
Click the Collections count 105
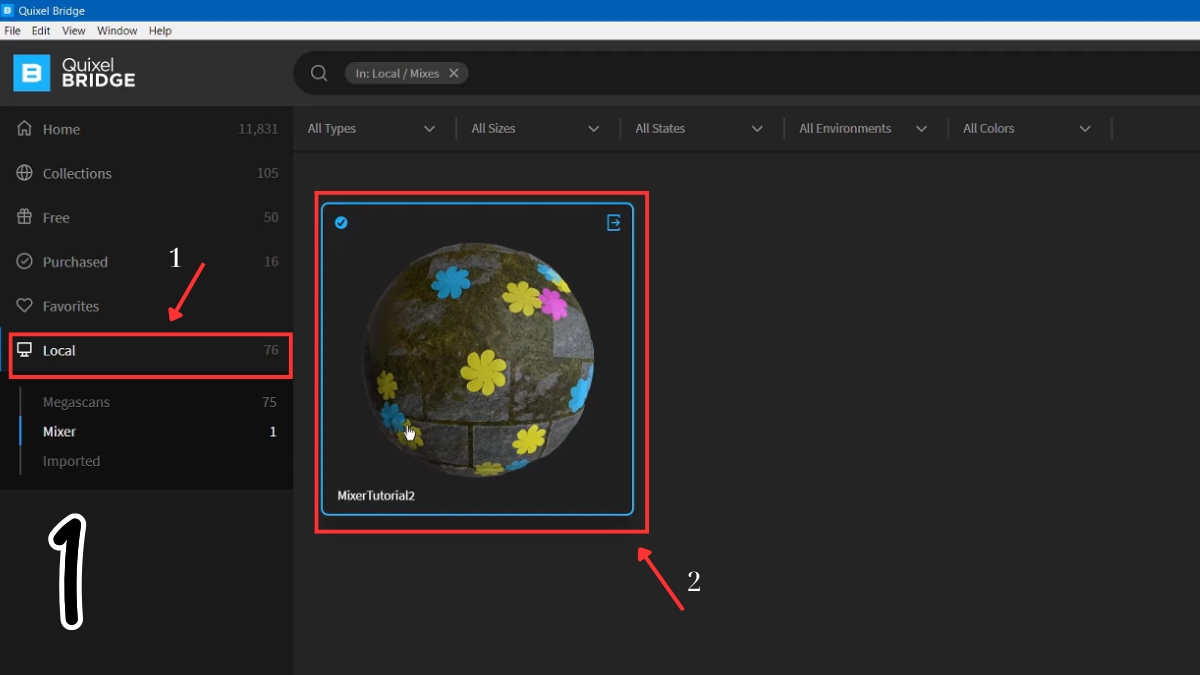(x=268, y=173)
